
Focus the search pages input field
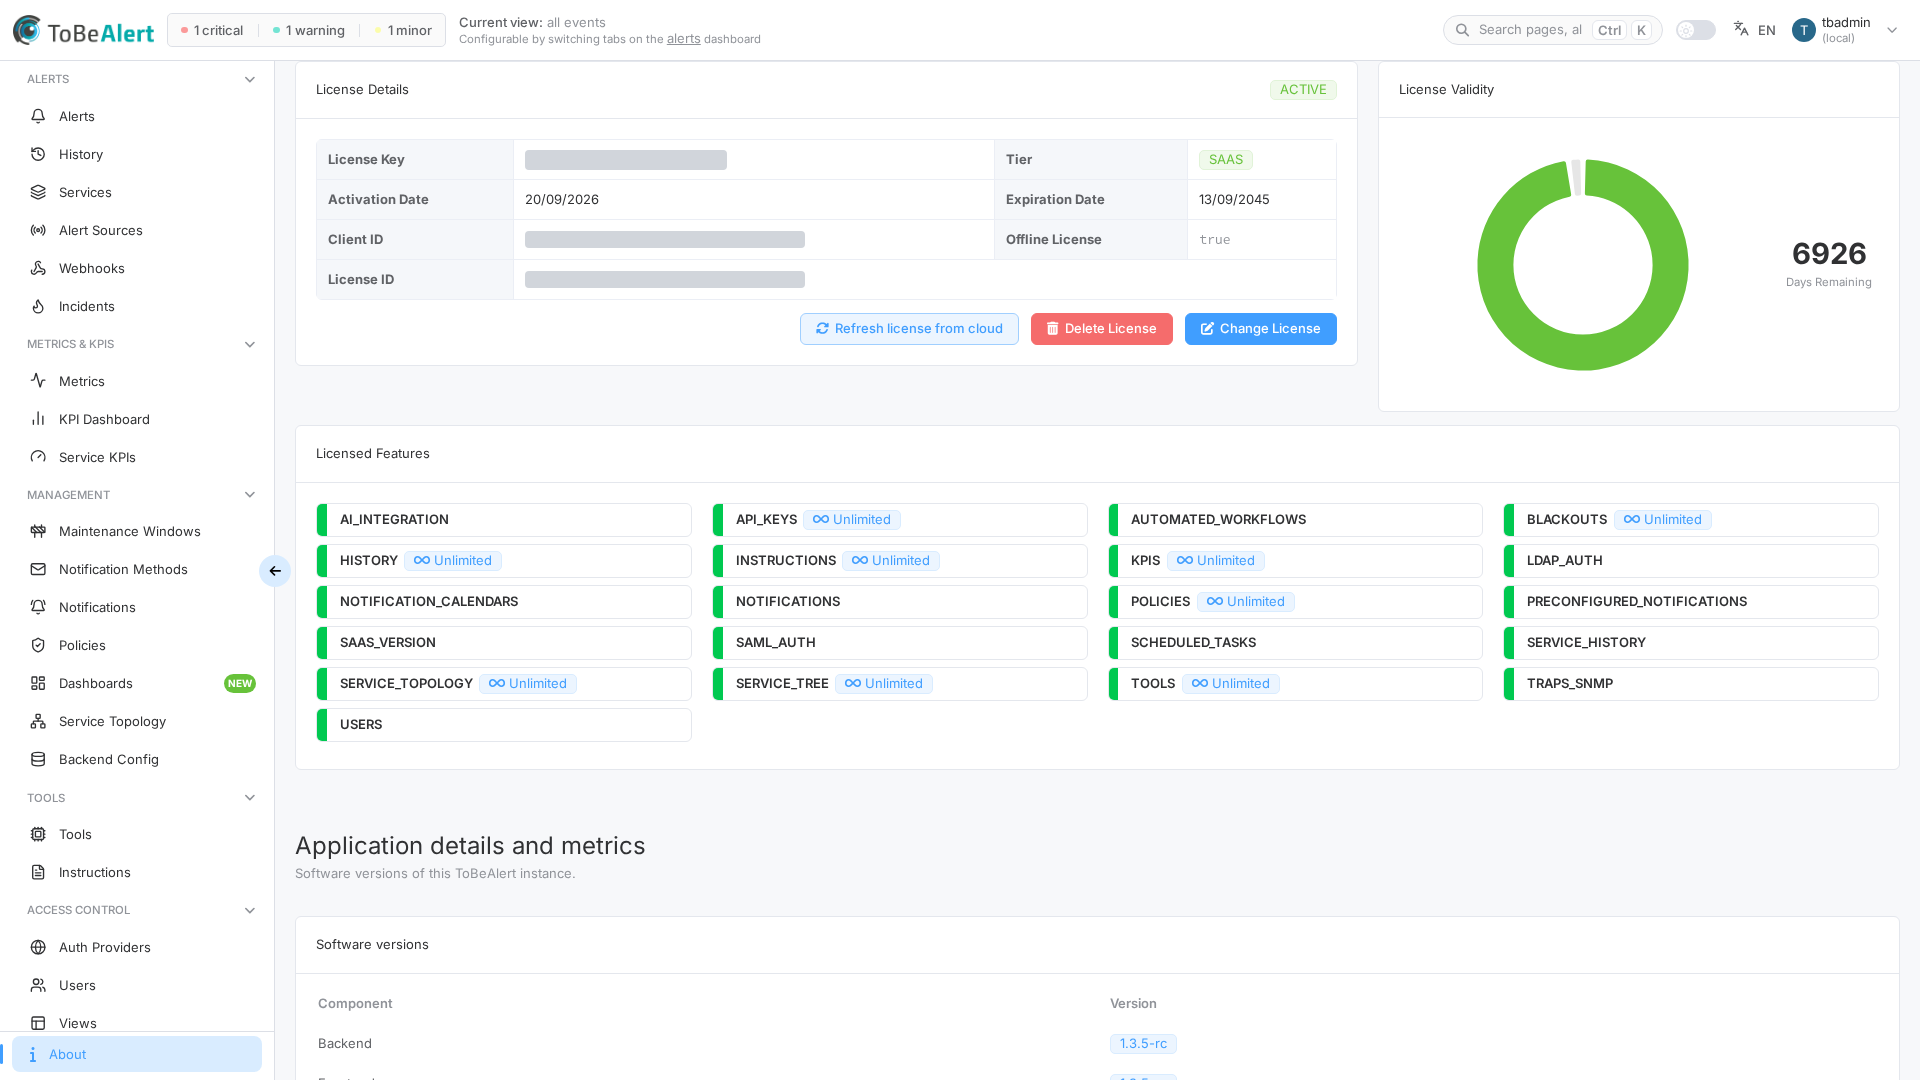point(1552,30)
